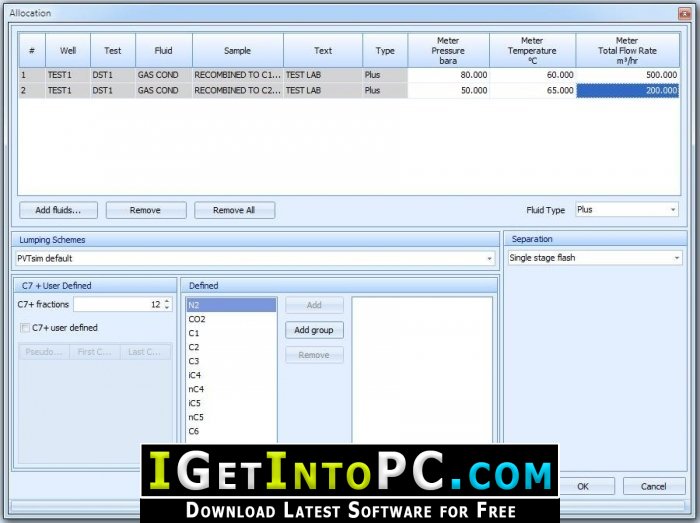Click the Last C... column header
This screenshot has width=700, height=523.
pos(145,352)
